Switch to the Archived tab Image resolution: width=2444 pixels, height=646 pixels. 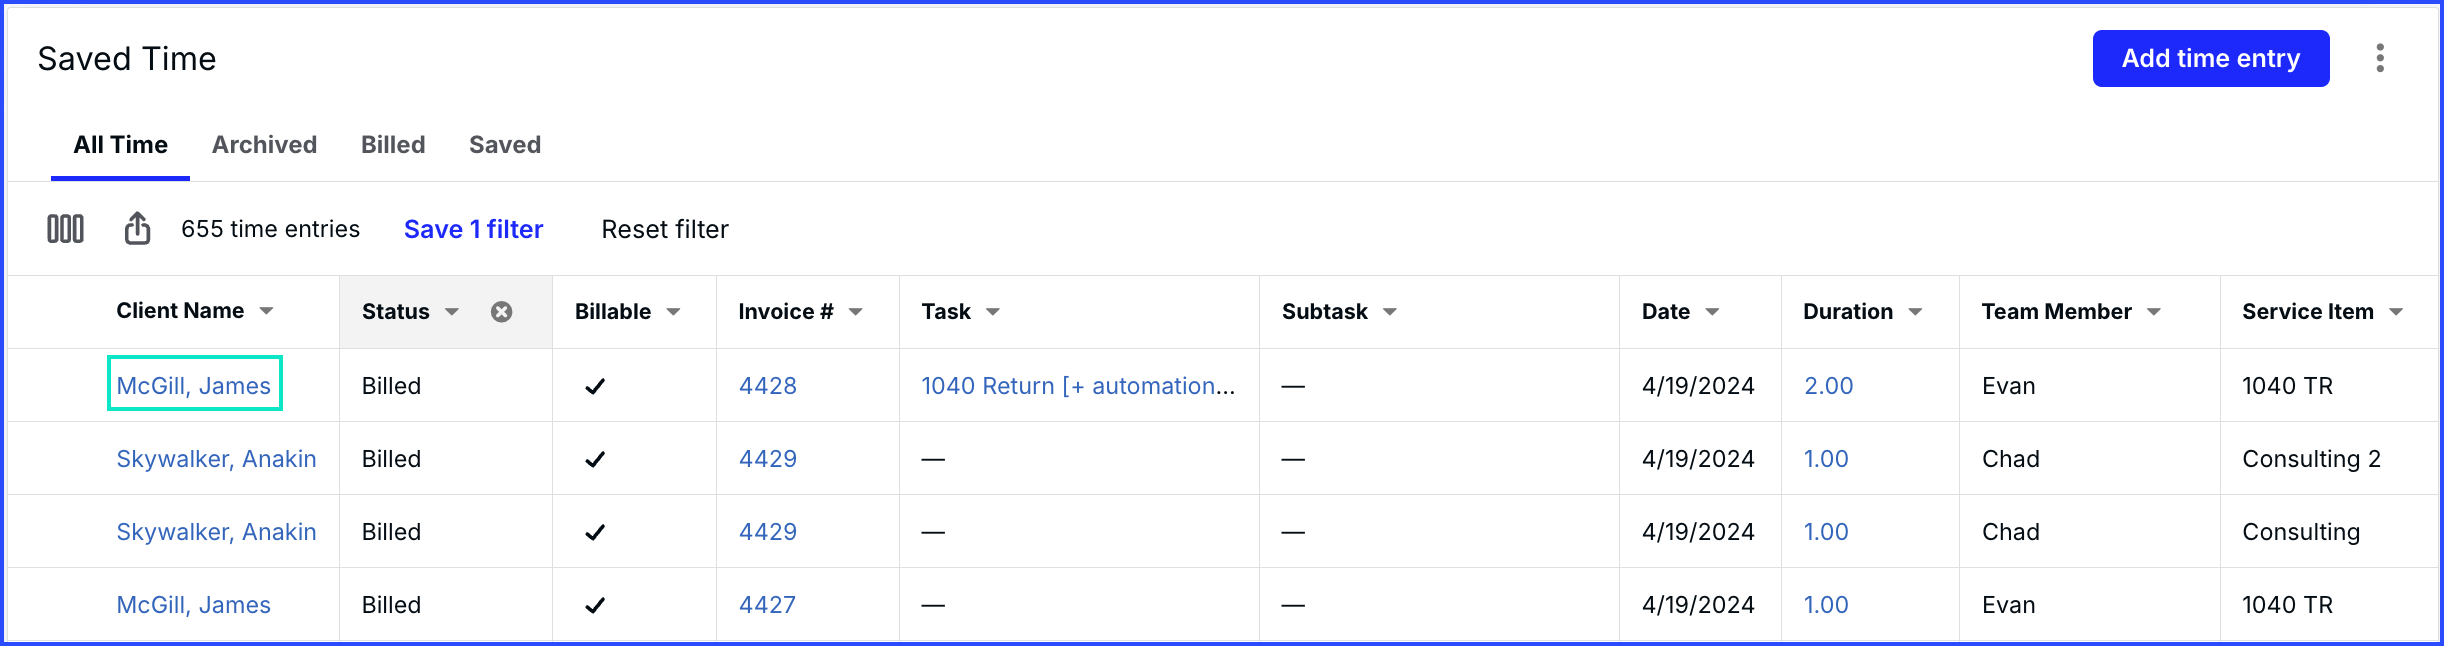pyautogui.click(x=264, y=145)
